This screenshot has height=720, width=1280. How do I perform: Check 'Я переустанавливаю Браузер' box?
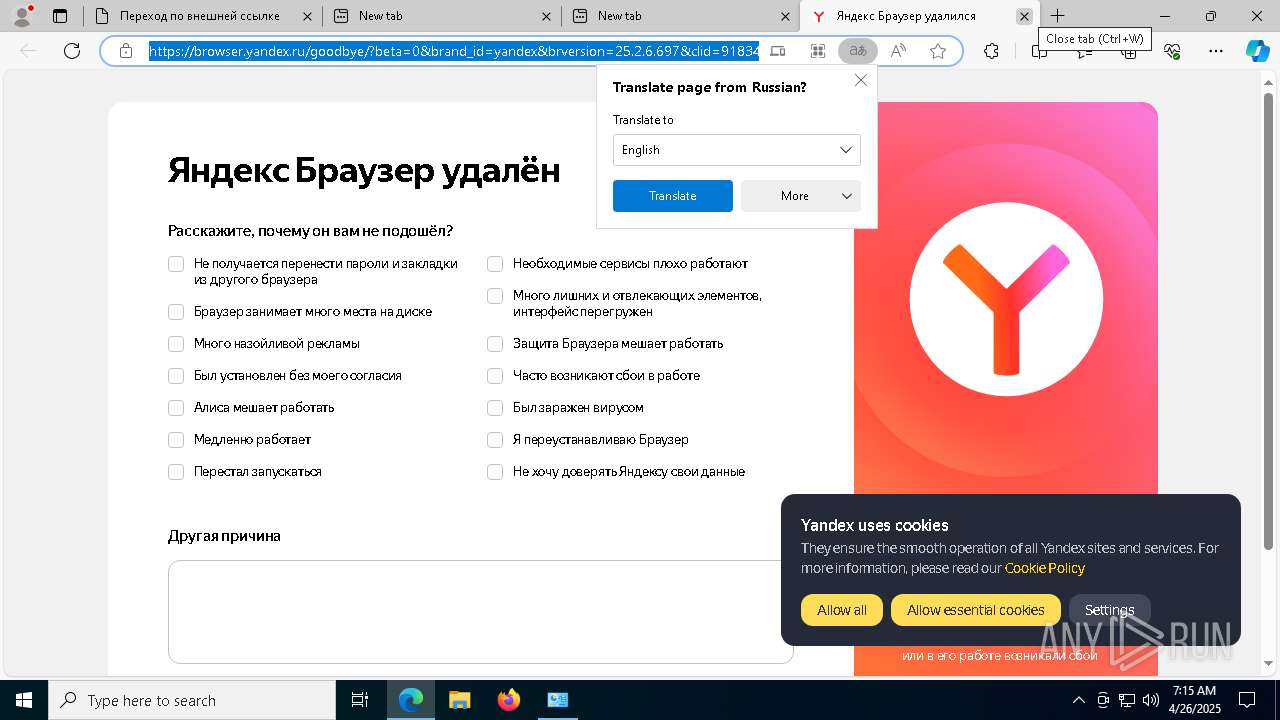(495, 440)
